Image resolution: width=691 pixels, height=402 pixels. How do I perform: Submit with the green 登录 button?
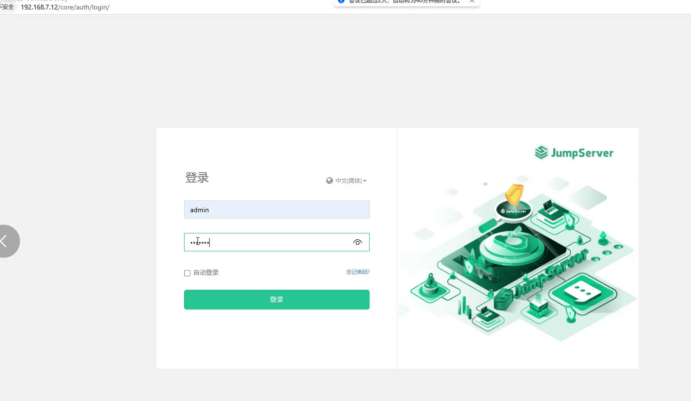277,299
